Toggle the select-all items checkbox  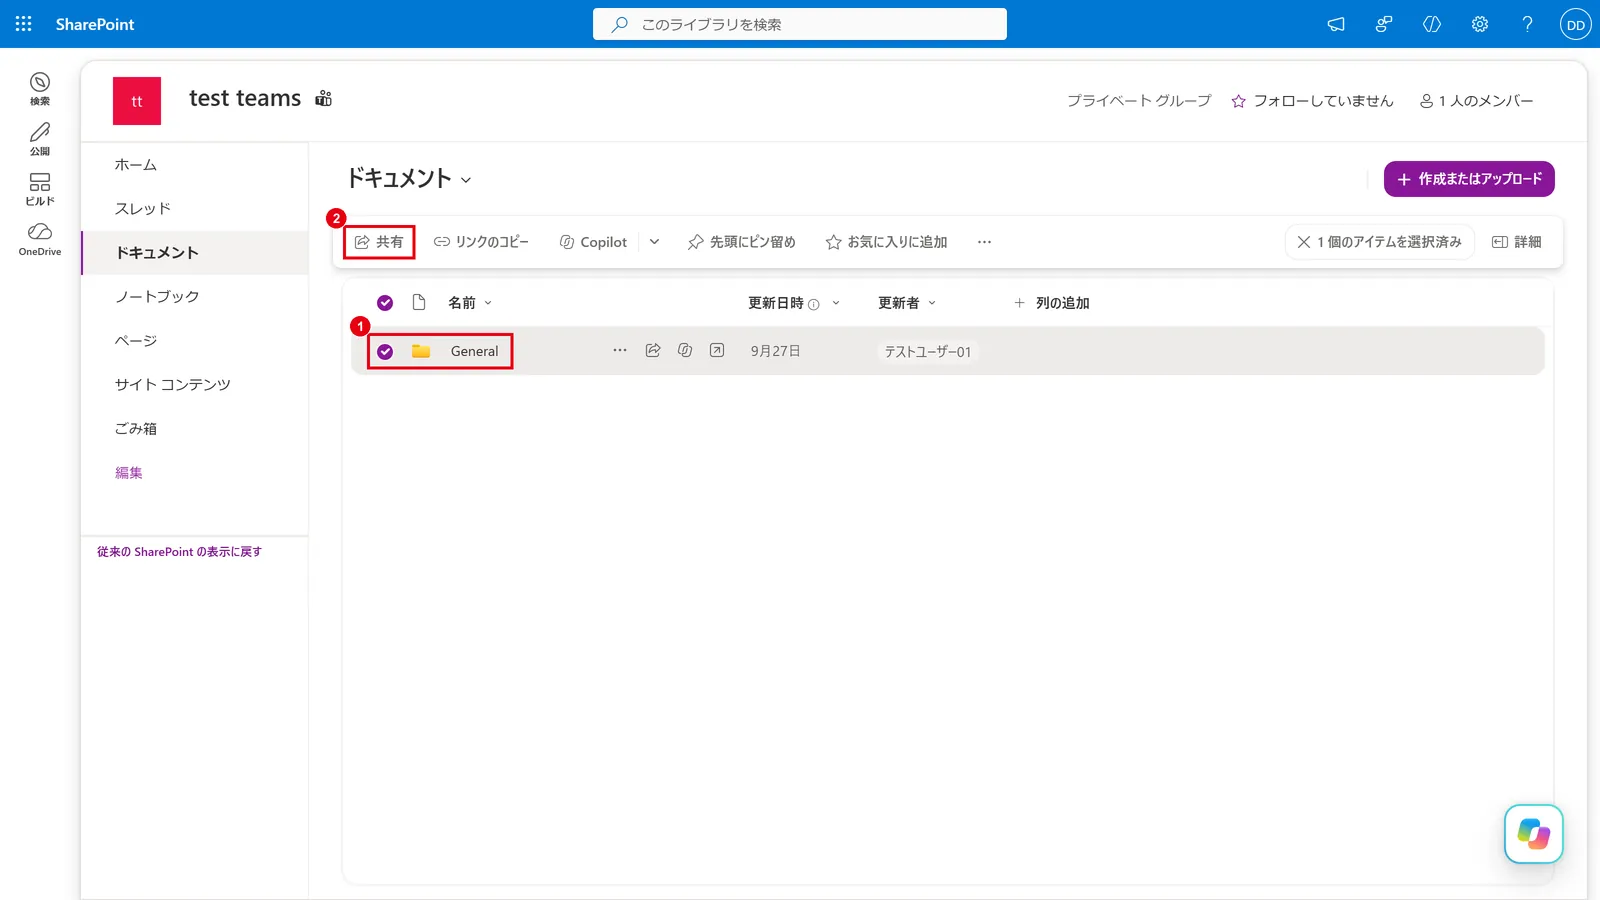[x=385, y=303]
